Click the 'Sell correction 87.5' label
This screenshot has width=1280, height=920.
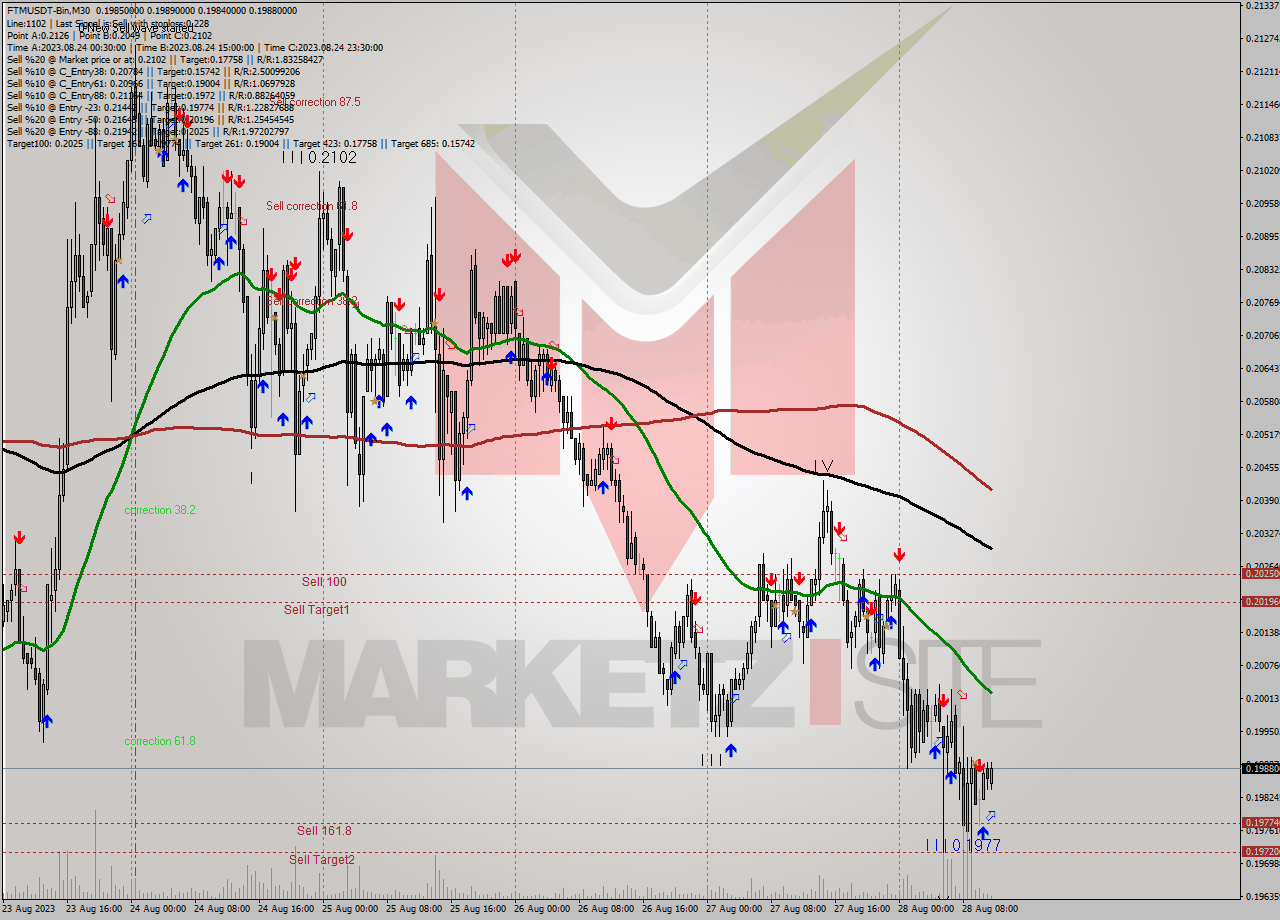315,102
